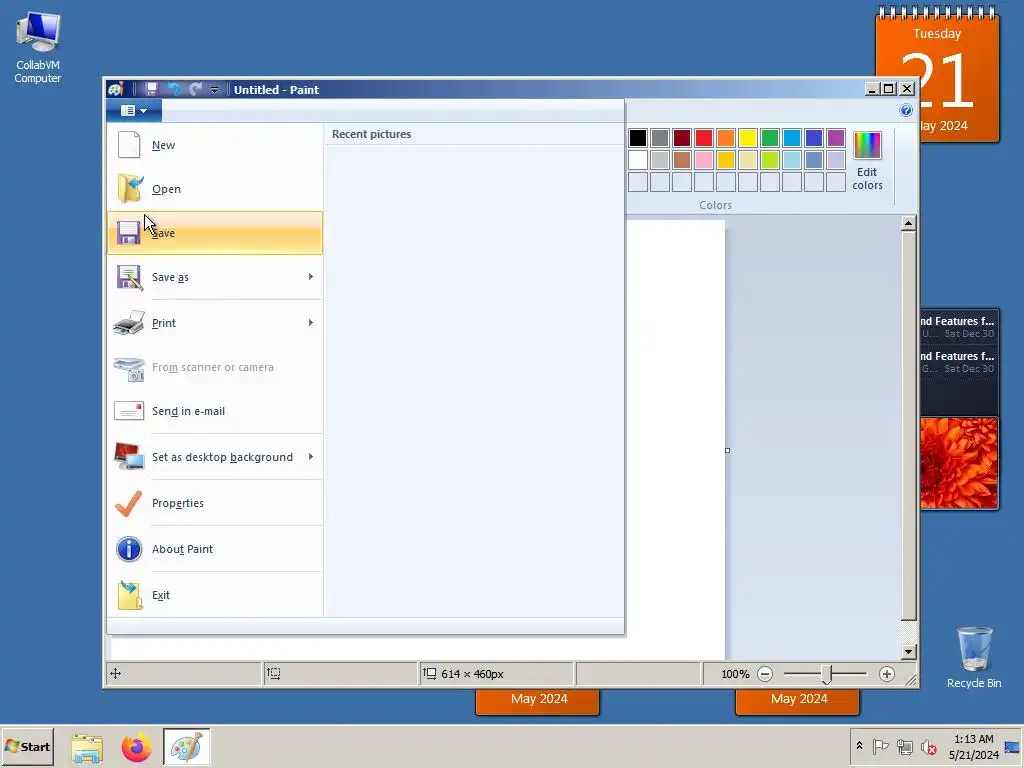Click the muted volume tray icon
This screenshot has height=768, width=1024.
coord(928,746)
